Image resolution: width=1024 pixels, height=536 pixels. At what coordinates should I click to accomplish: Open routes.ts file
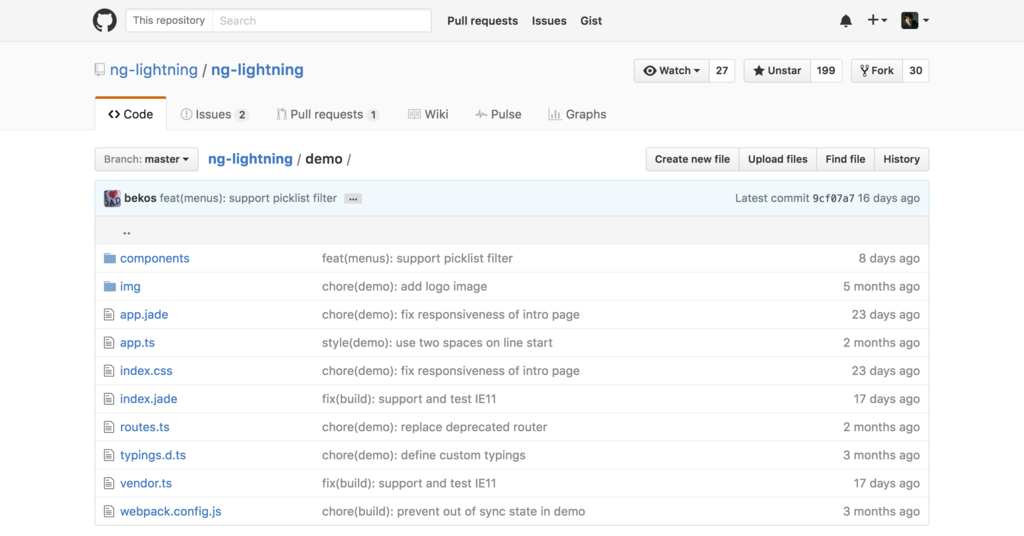click(x=145, y=427)
